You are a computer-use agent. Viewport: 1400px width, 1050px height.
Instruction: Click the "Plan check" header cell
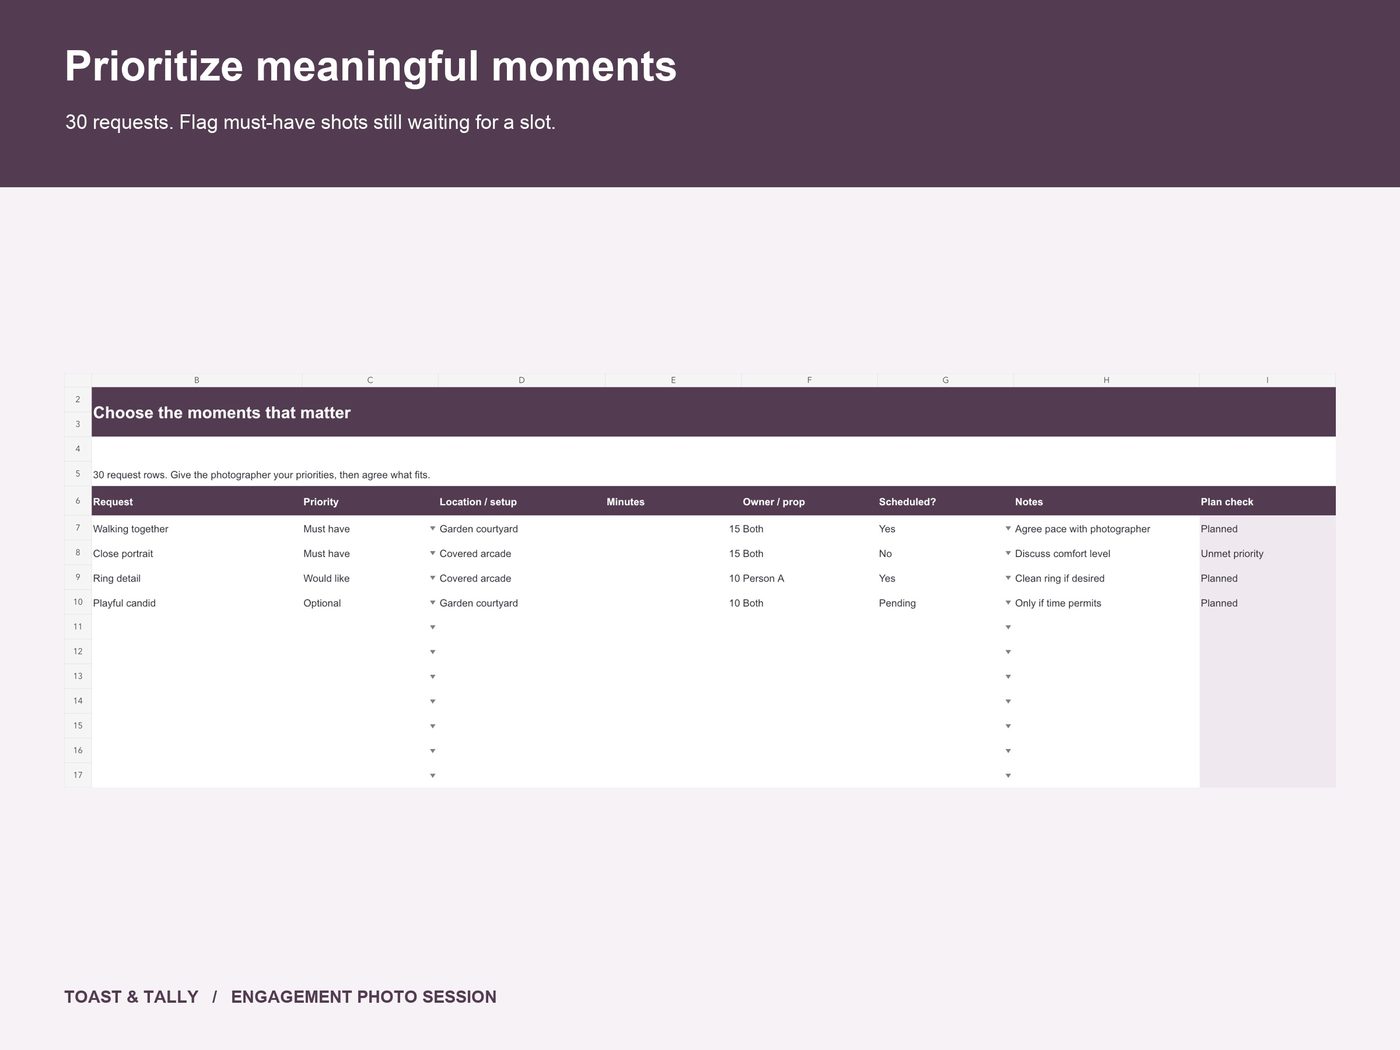point(1267,502)
